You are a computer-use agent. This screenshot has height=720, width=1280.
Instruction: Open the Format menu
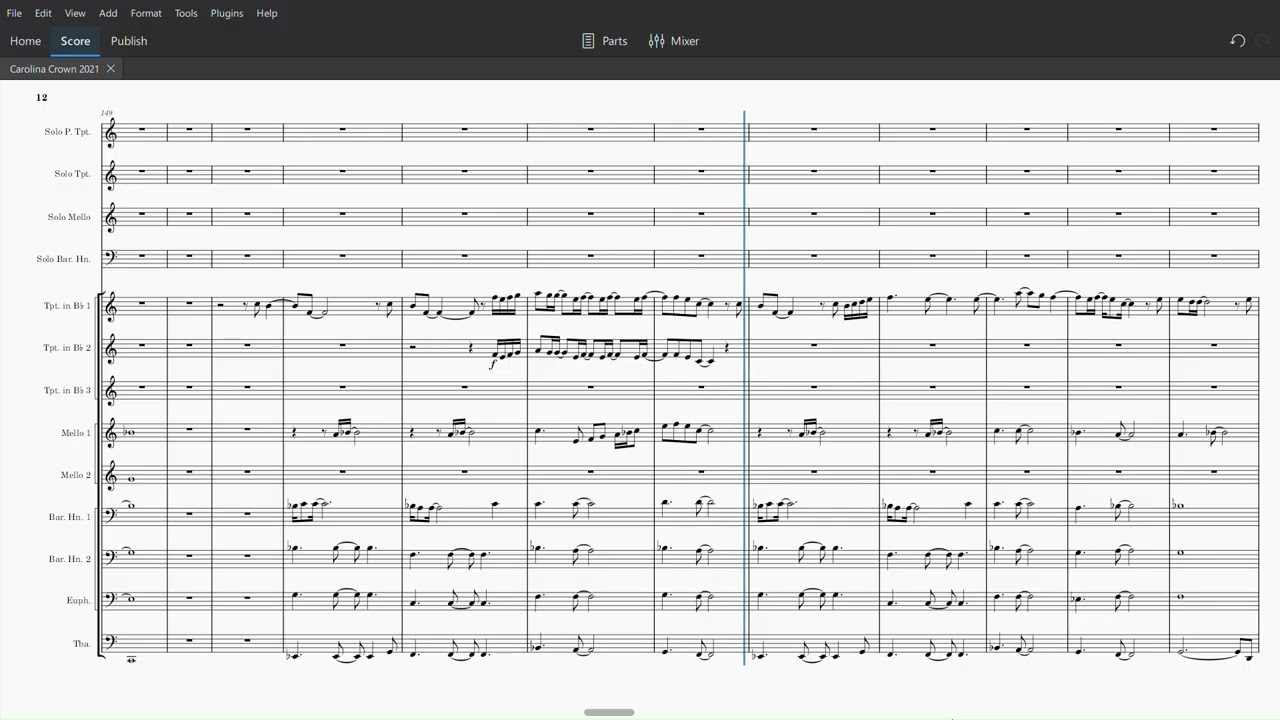tap(146, 13)
